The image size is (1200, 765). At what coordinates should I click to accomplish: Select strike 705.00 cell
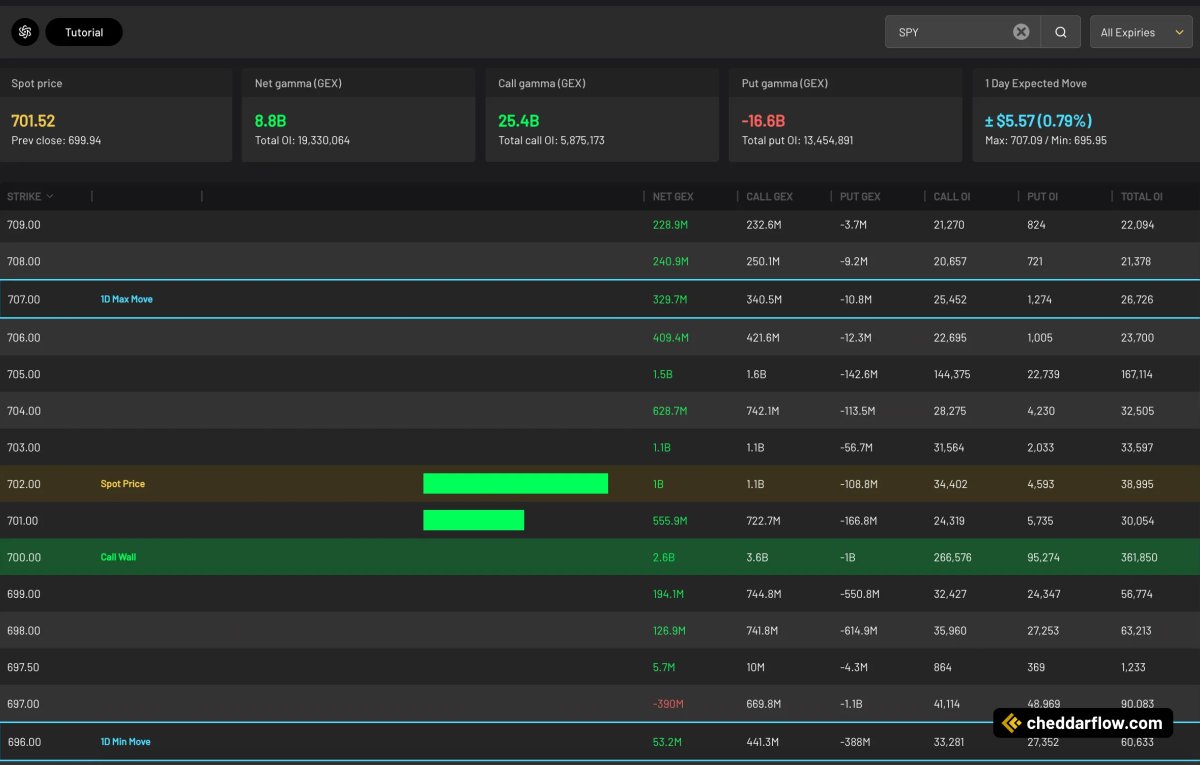pyautogui.click(x=24, y=374)
